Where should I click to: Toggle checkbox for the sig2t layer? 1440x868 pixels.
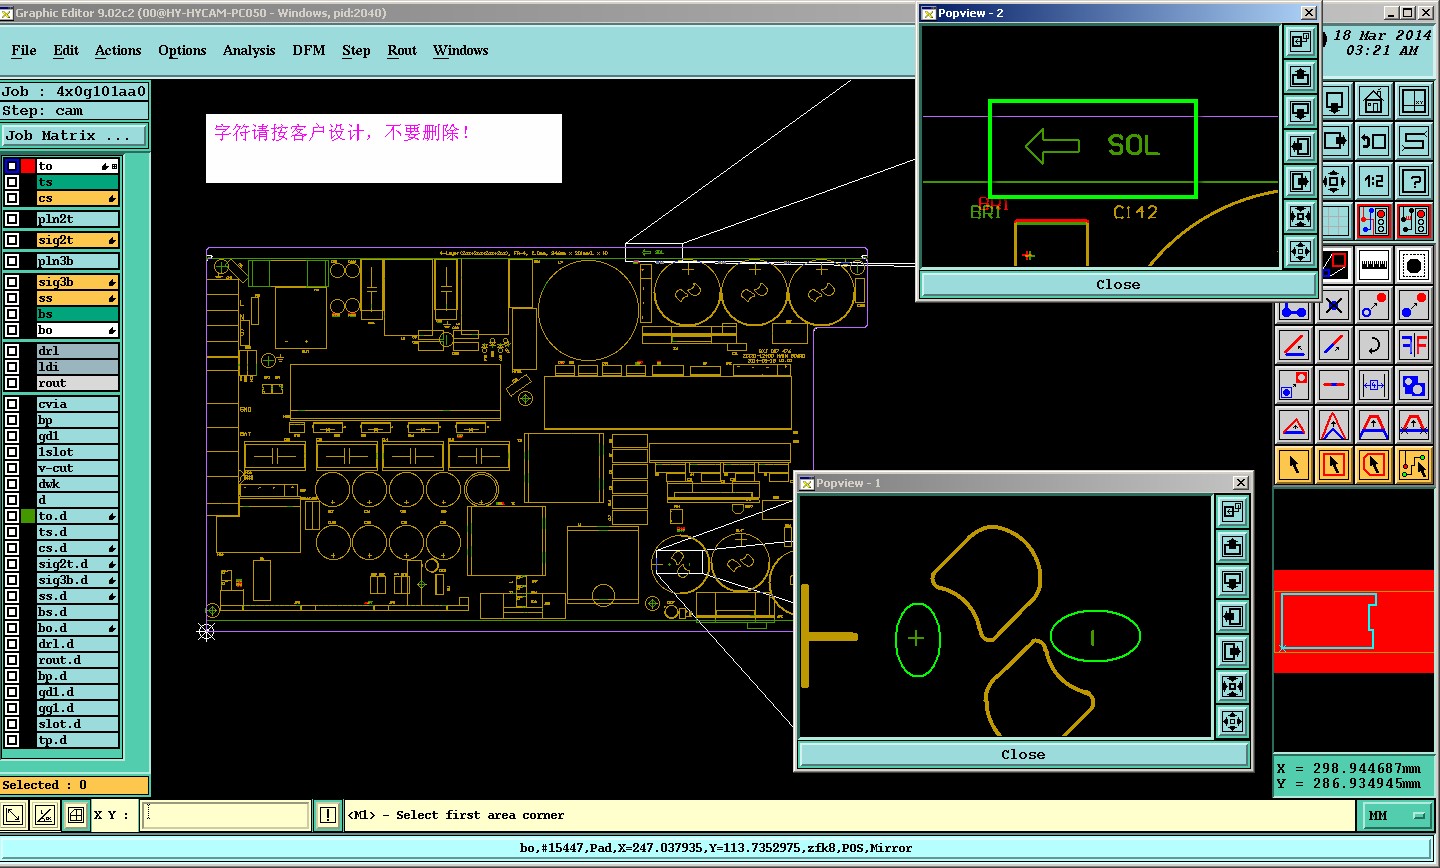tap(12, 240)
